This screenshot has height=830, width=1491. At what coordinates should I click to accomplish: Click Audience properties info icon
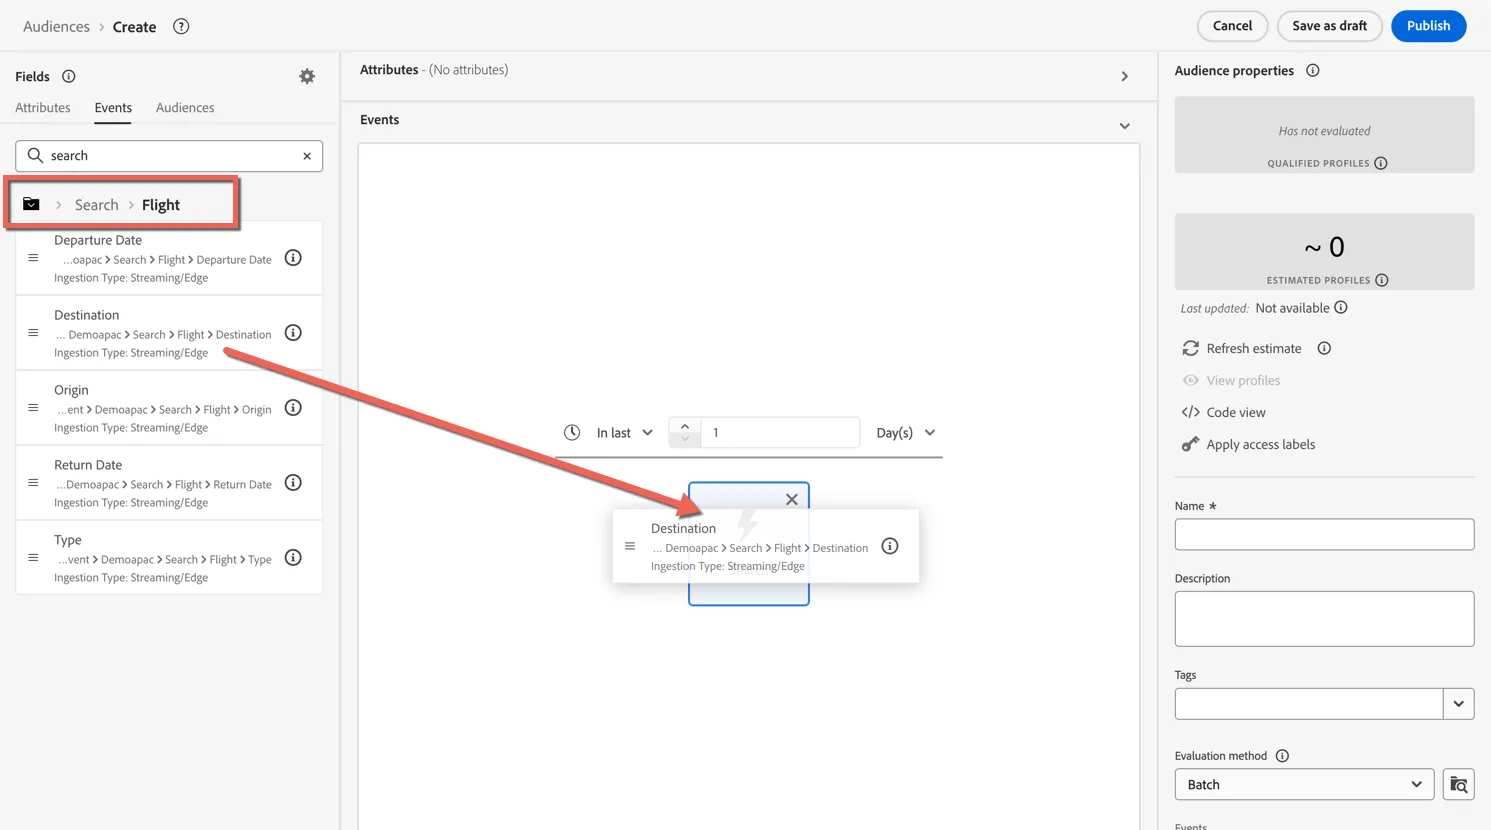click(1313, 71)
